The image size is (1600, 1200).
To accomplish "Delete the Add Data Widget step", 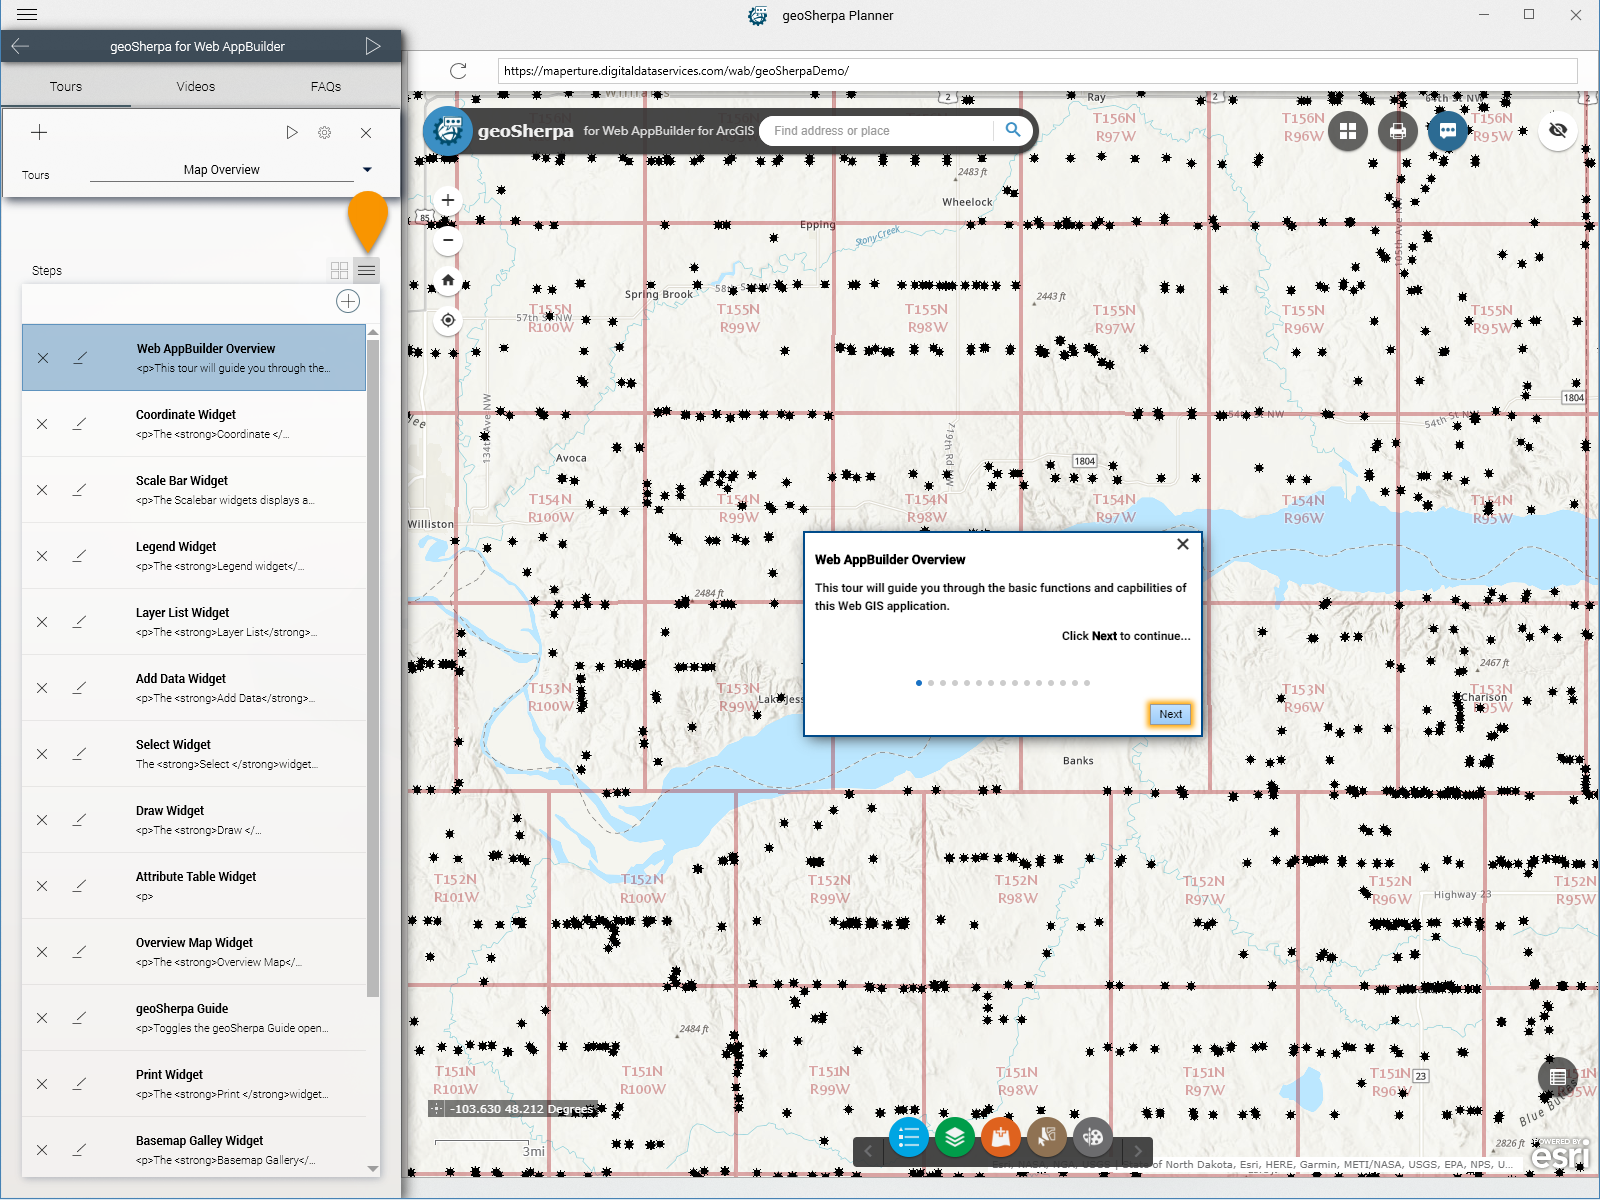I will [42, 688].
